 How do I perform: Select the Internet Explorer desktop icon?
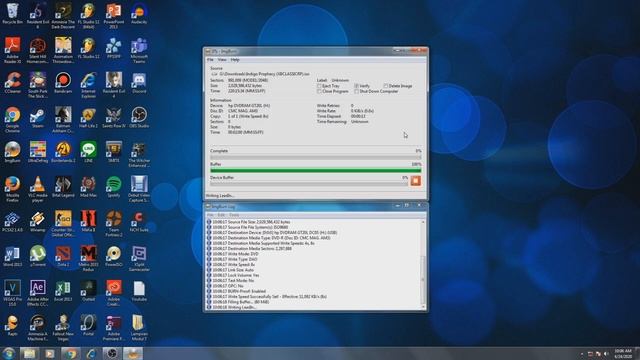click(88, 85)
